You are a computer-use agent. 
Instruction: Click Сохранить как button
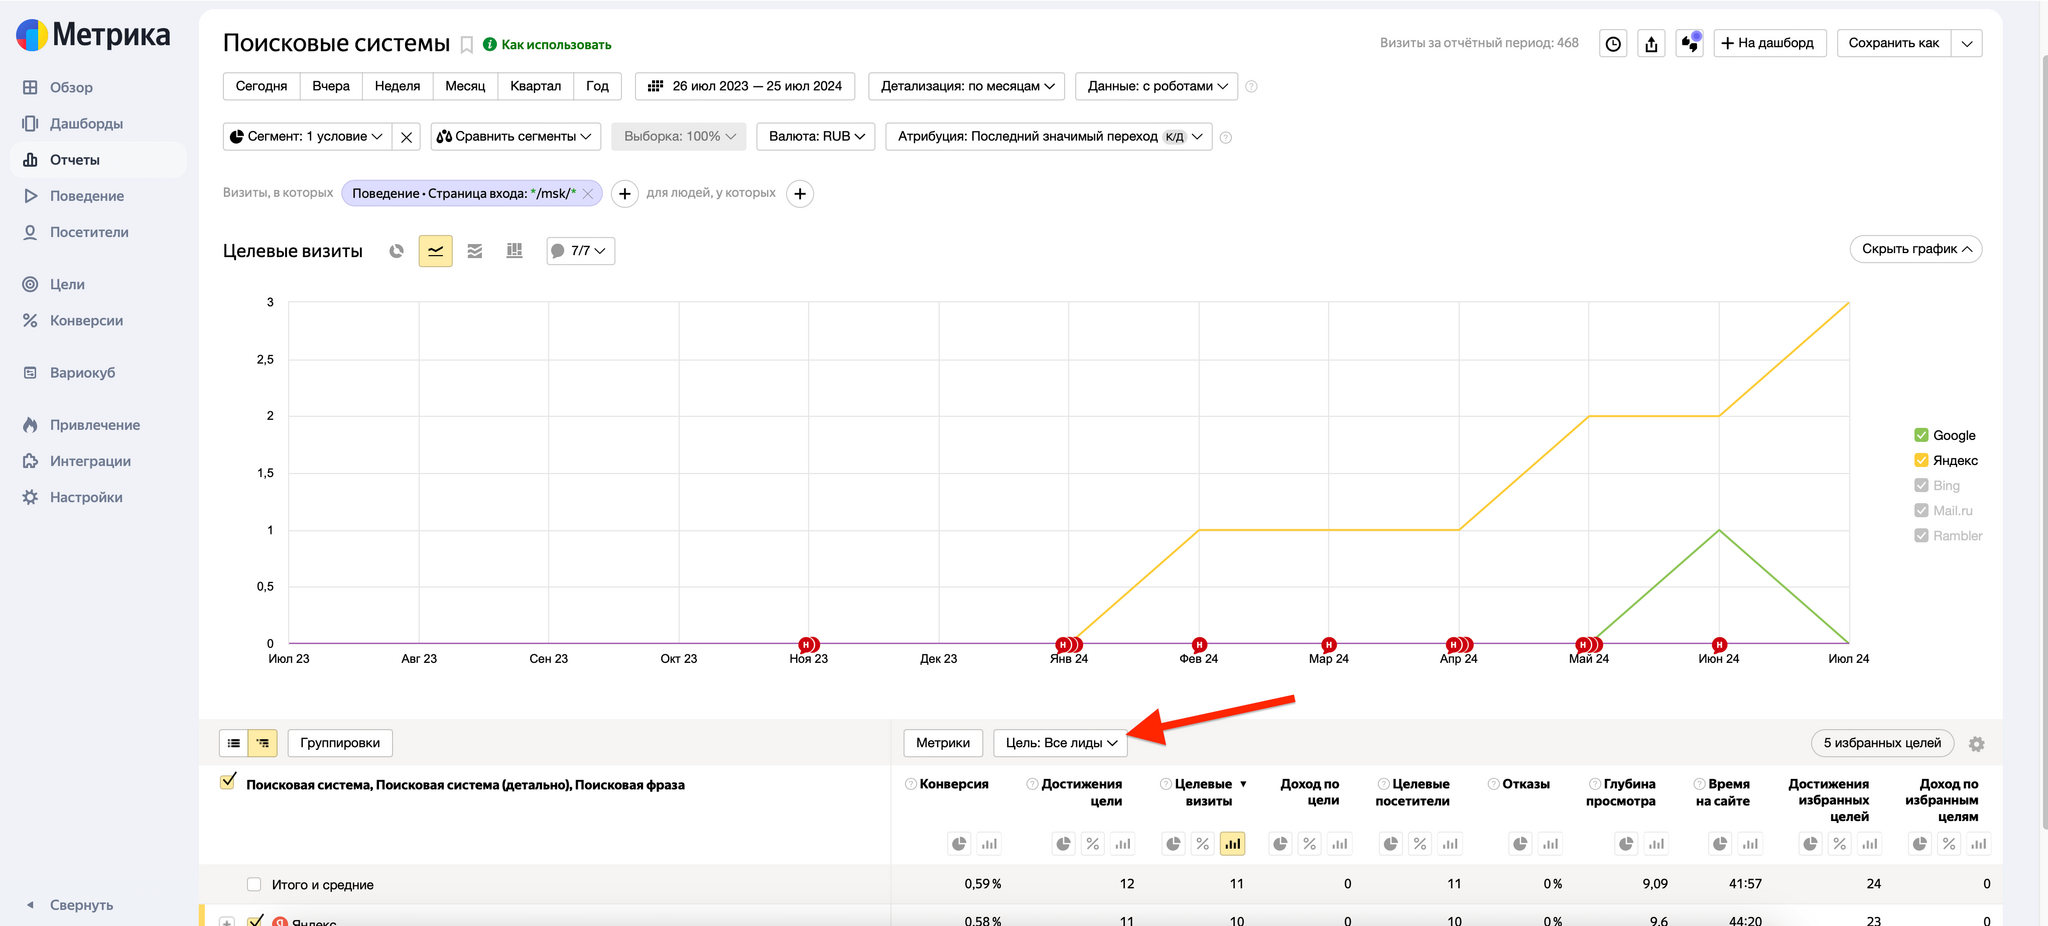(x=1894, y=43)
